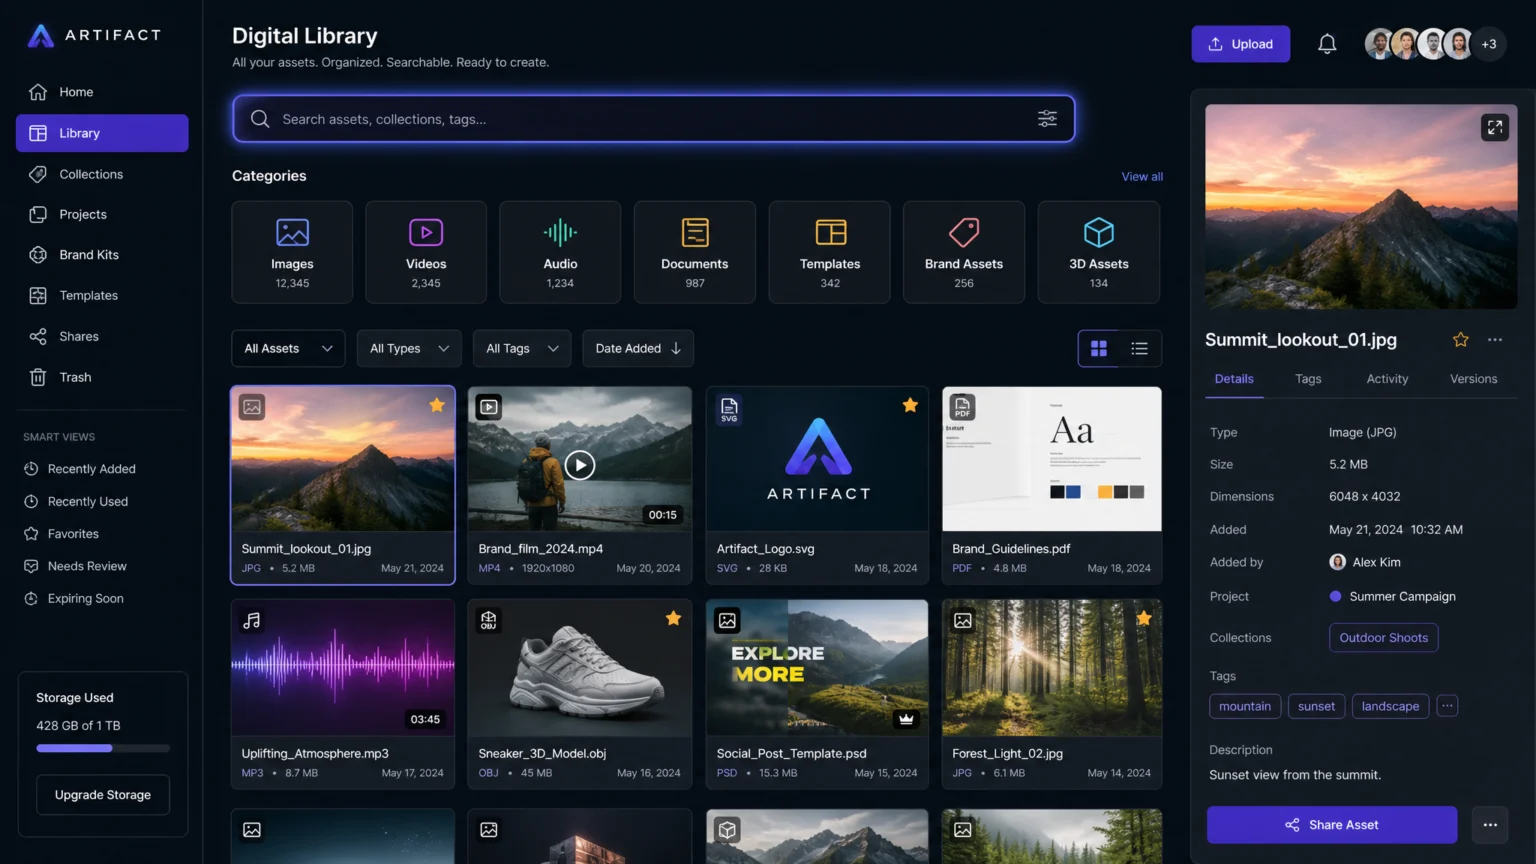Toggle the star on the Forest_Light_02.jpg card
Image resolution: width=1536 pixels, height=864 pixels.
coord(1144,618)
